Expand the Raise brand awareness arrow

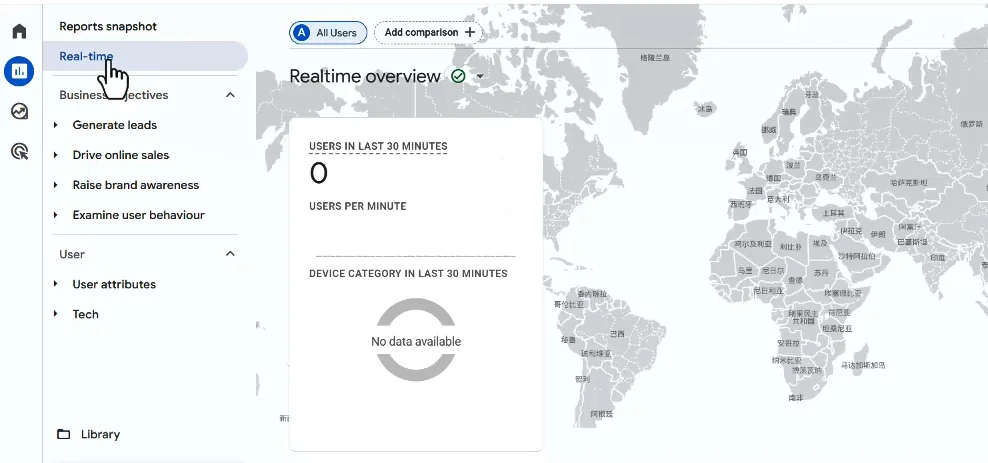[56, 185]
